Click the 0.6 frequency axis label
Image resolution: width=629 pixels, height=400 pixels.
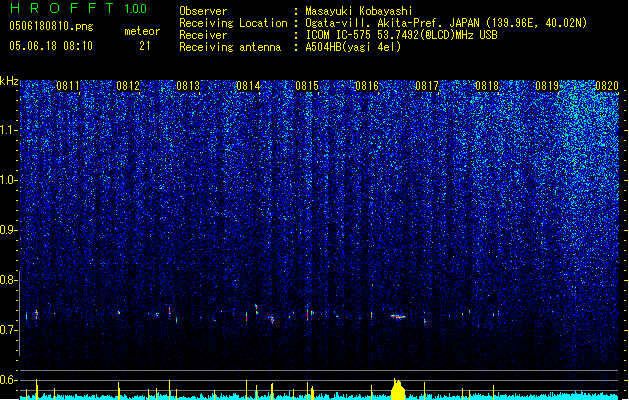8,380
